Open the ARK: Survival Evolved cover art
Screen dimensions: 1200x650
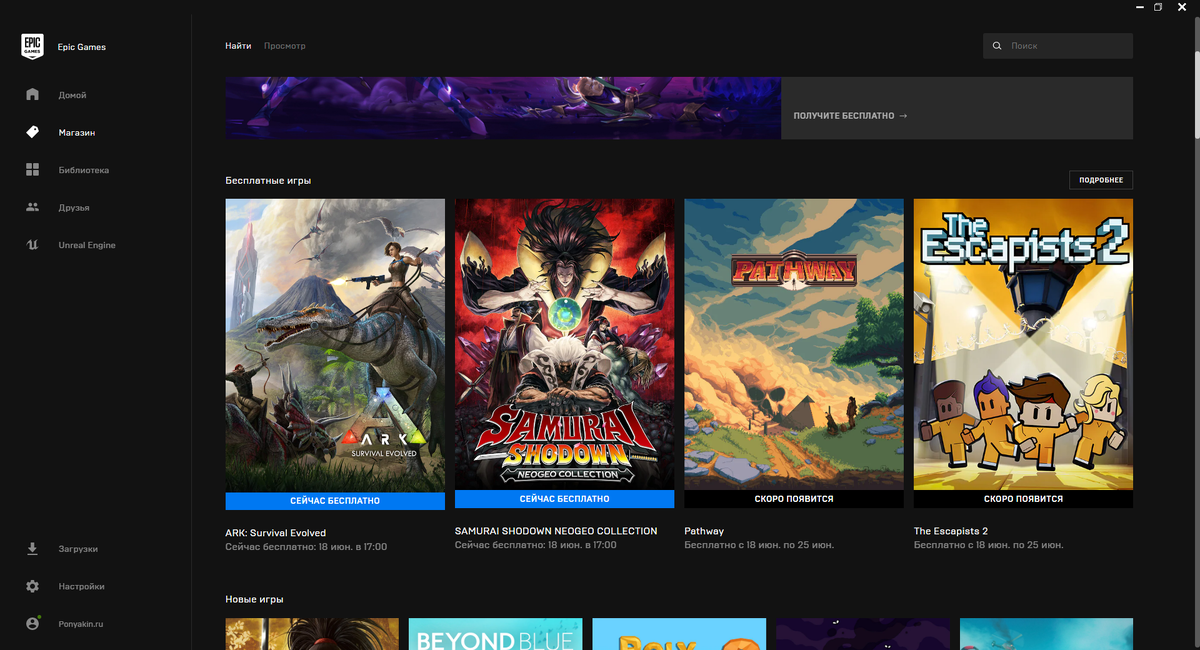(335, 345)
